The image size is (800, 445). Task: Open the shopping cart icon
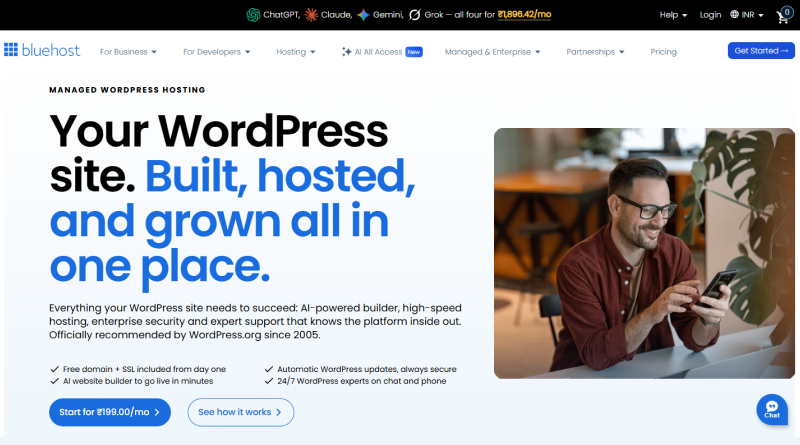[784, 16]
